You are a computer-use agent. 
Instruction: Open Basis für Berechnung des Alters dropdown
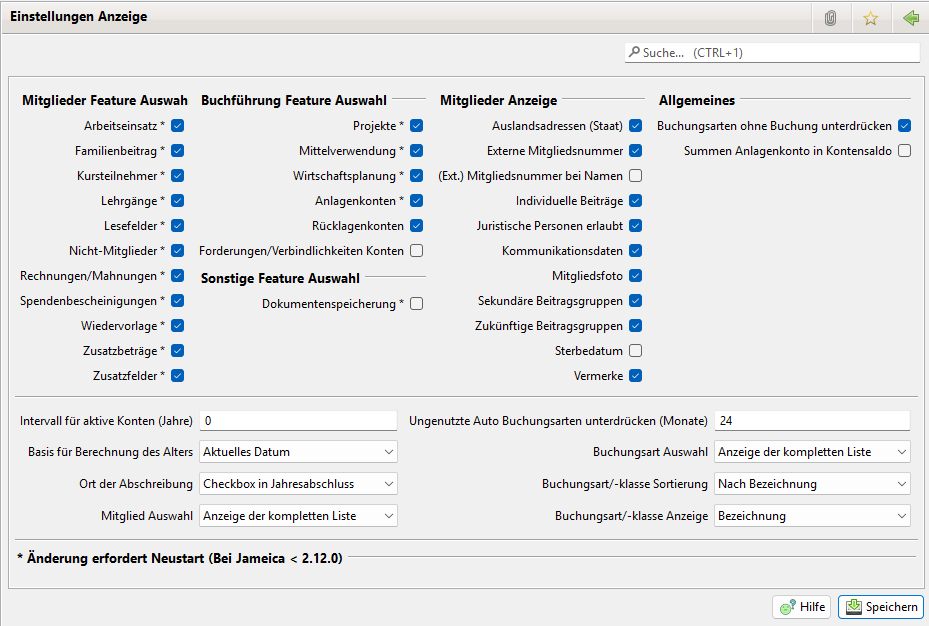point(298,452)
